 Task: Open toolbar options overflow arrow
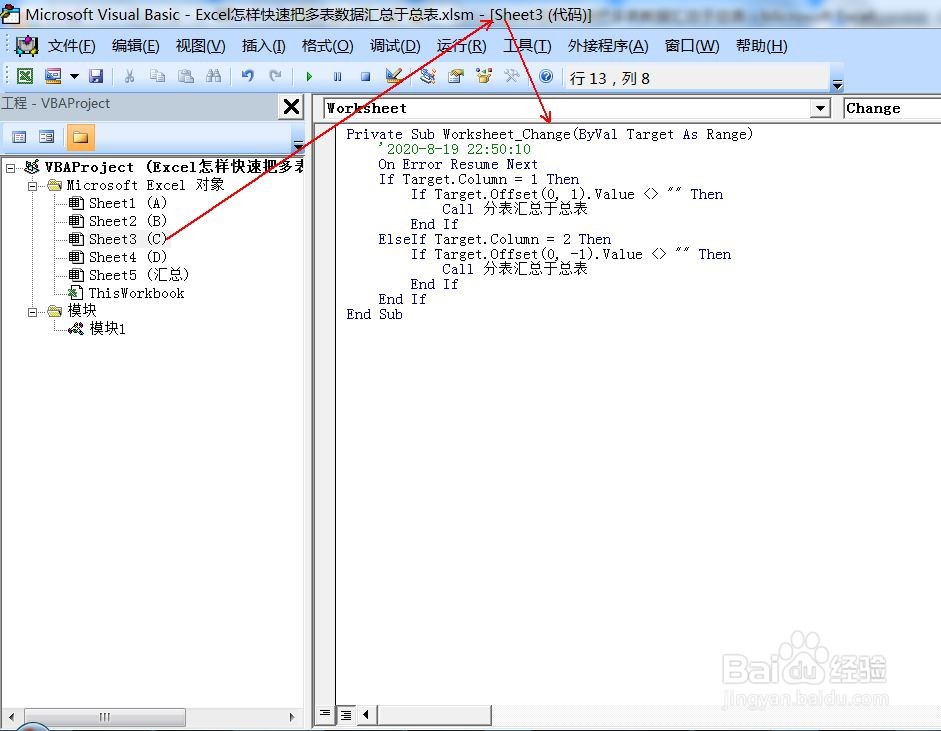click(837, 85)
